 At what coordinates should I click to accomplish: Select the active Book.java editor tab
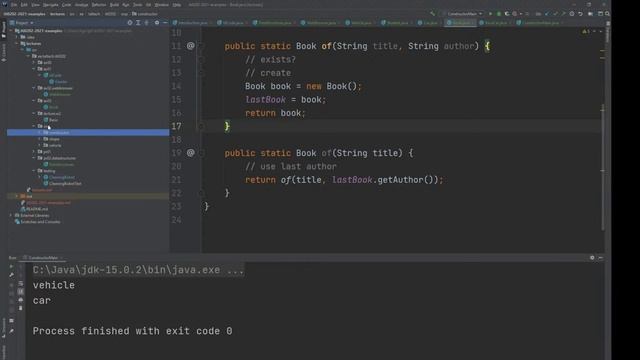pyautogui.click(x=460, y=23)
